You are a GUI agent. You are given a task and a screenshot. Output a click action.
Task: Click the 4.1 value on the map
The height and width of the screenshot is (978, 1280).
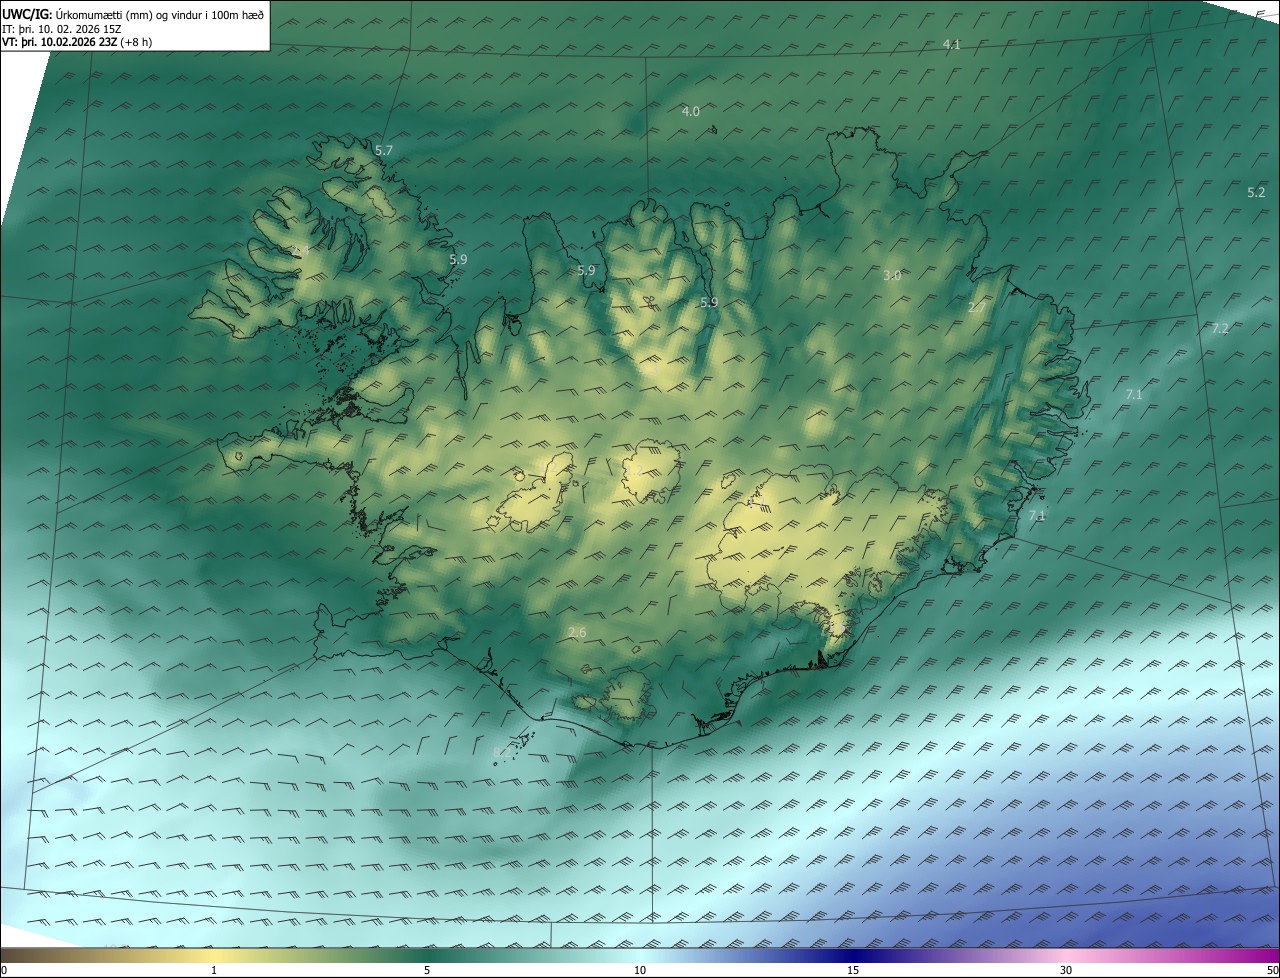tap(952, 45)
